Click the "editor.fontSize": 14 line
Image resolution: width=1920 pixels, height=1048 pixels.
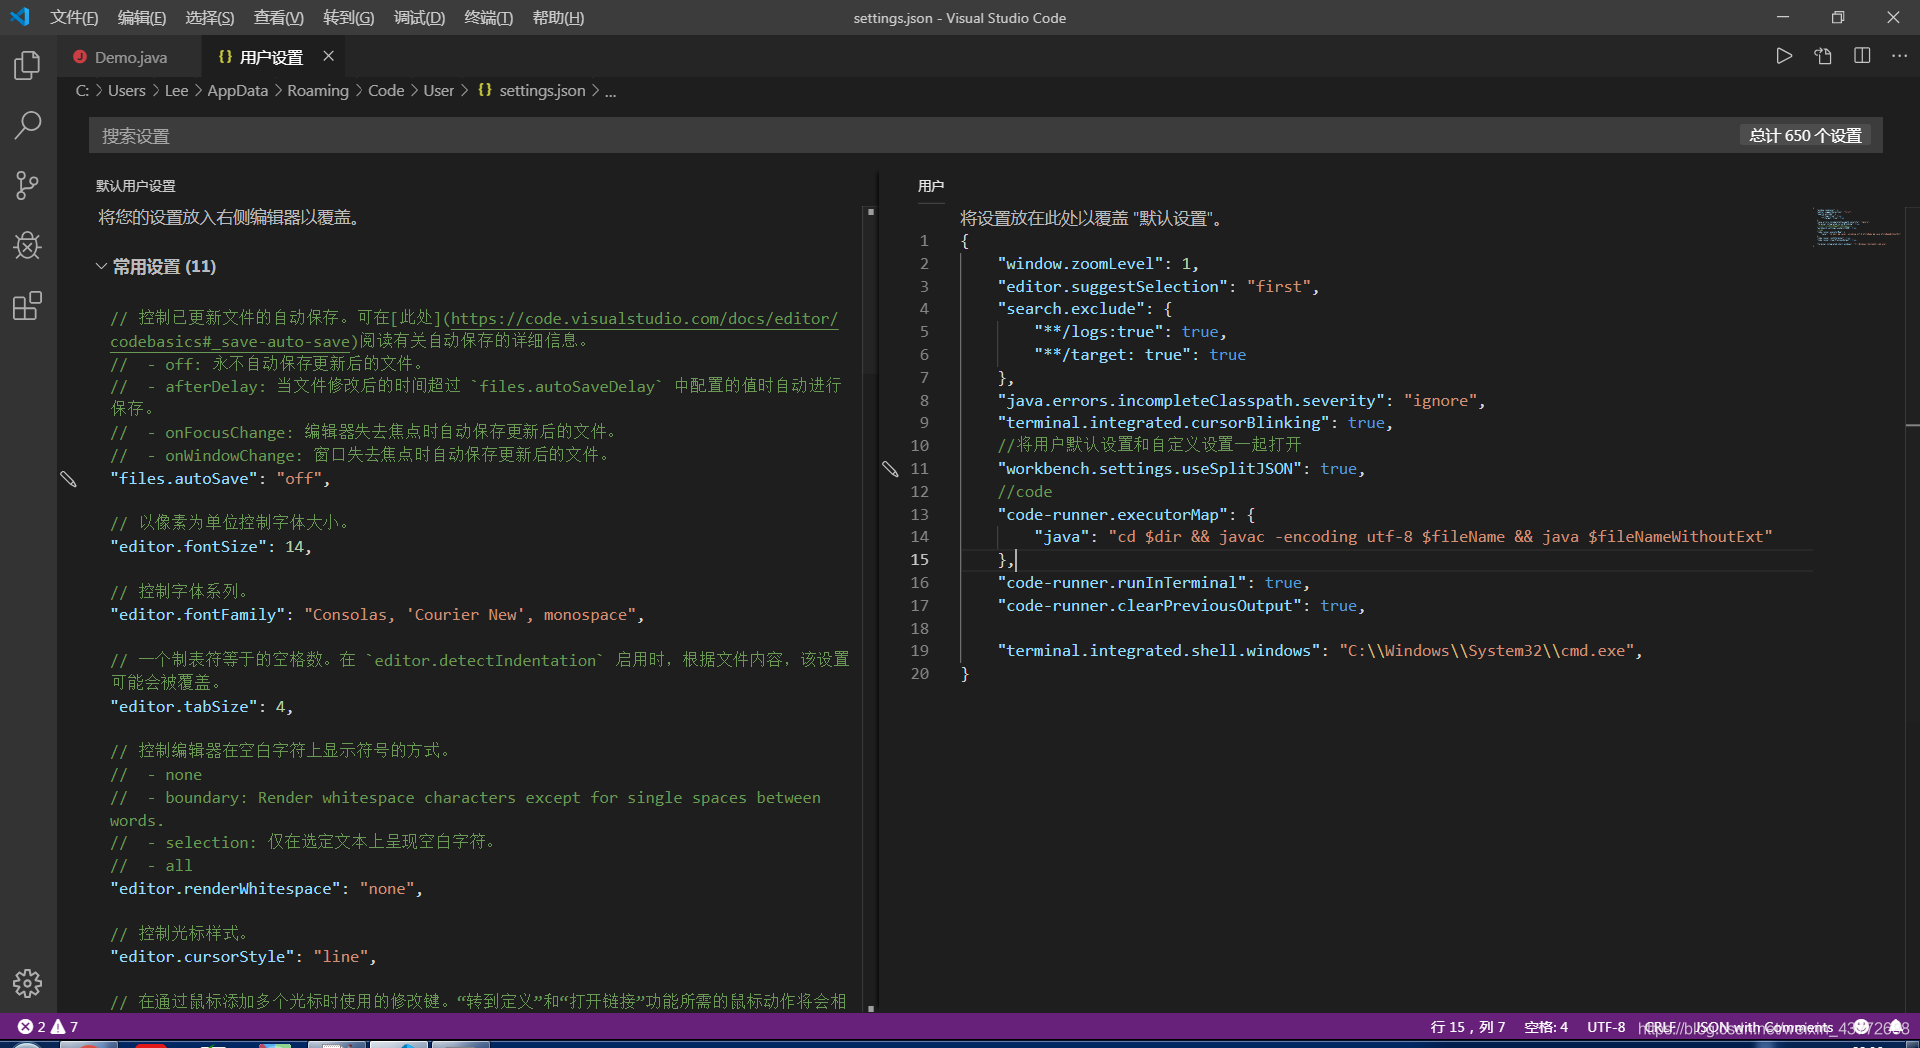pos(211,547)
